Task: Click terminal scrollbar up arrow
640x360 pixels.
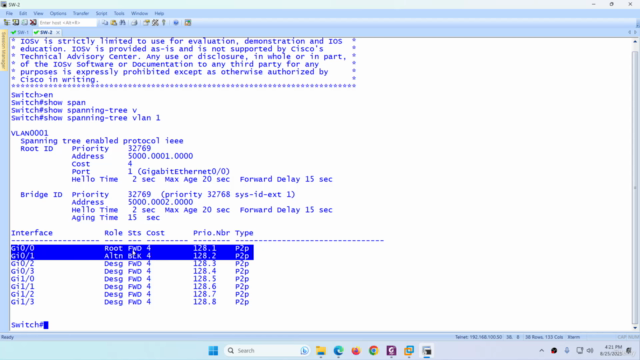Action: [x=635, y=41]
